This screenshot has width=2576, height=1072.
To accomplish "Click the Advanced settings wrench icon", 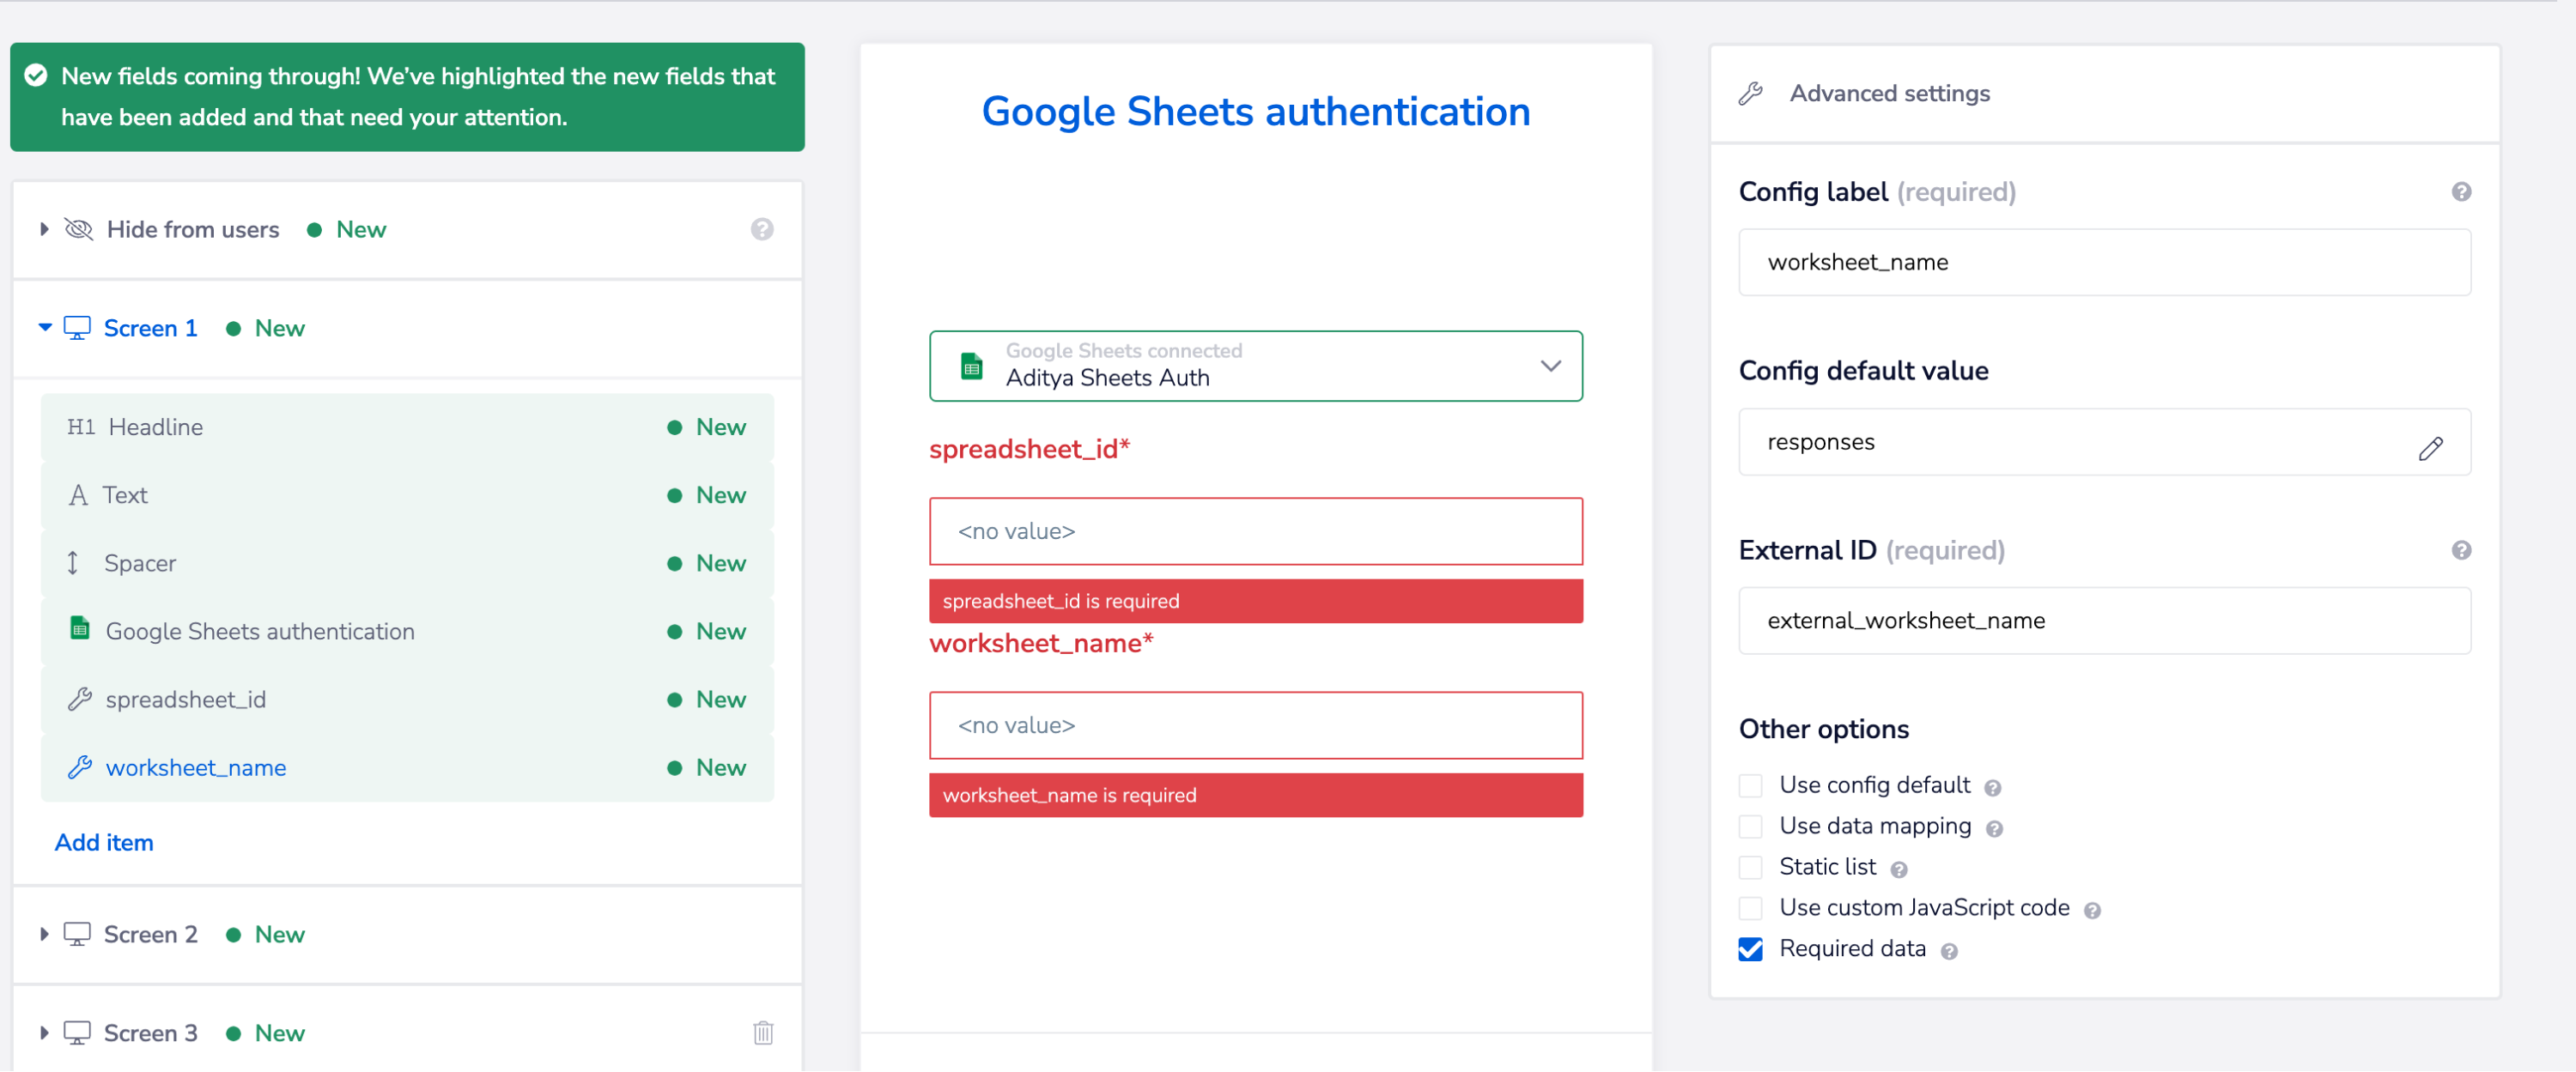I will pyautogui.click(x=1750, y=93).
